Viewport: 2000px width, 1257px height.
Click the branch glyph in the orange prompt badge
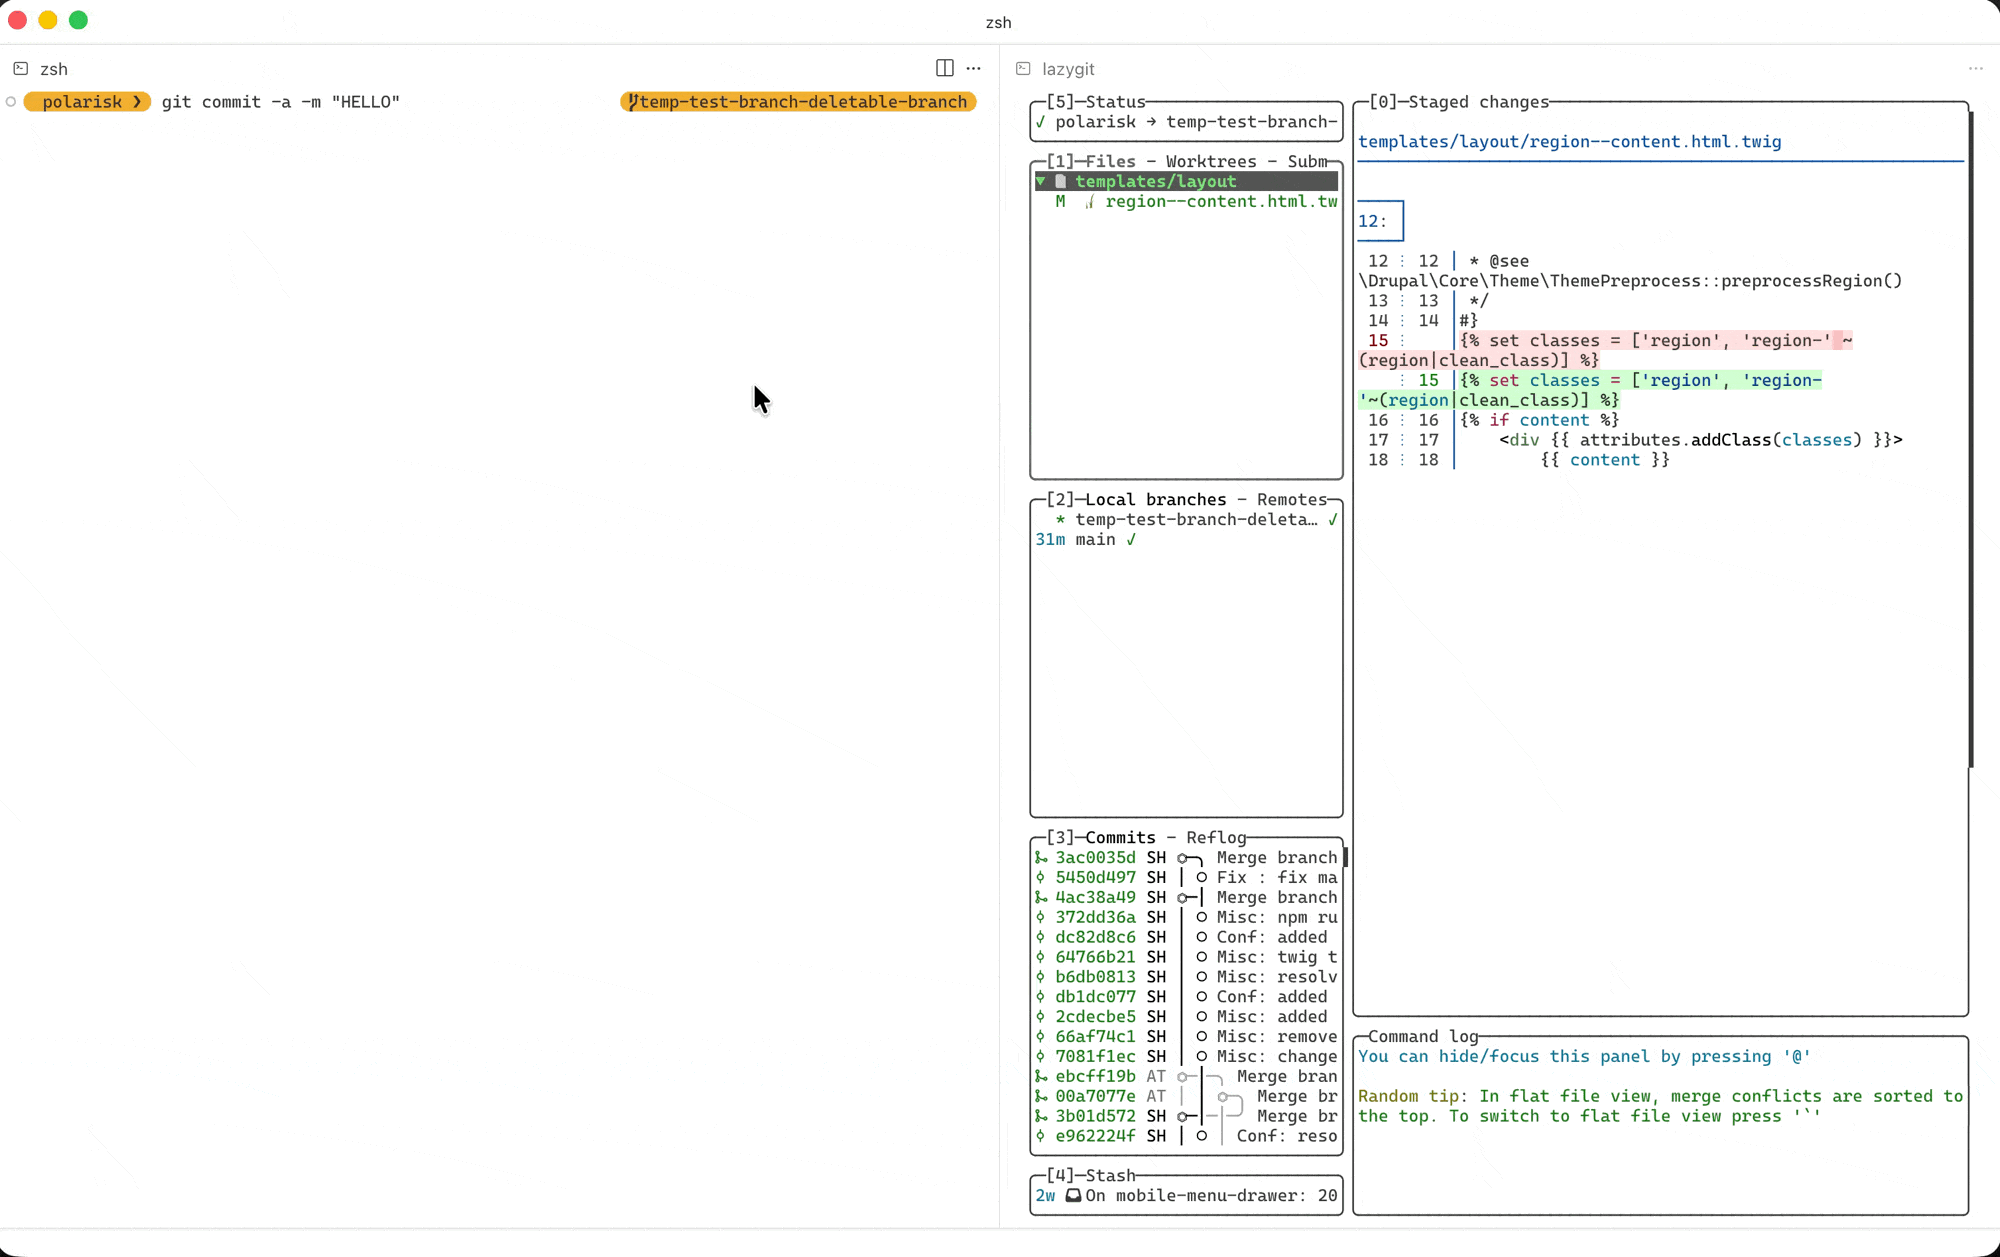tap(632, 102)
